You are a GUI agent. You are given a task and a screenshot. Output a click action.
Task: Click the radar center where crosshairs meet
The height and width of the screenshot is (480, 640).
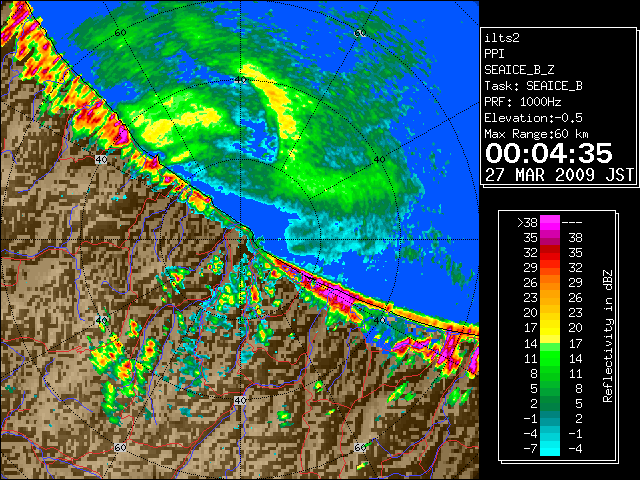point(240,240)
